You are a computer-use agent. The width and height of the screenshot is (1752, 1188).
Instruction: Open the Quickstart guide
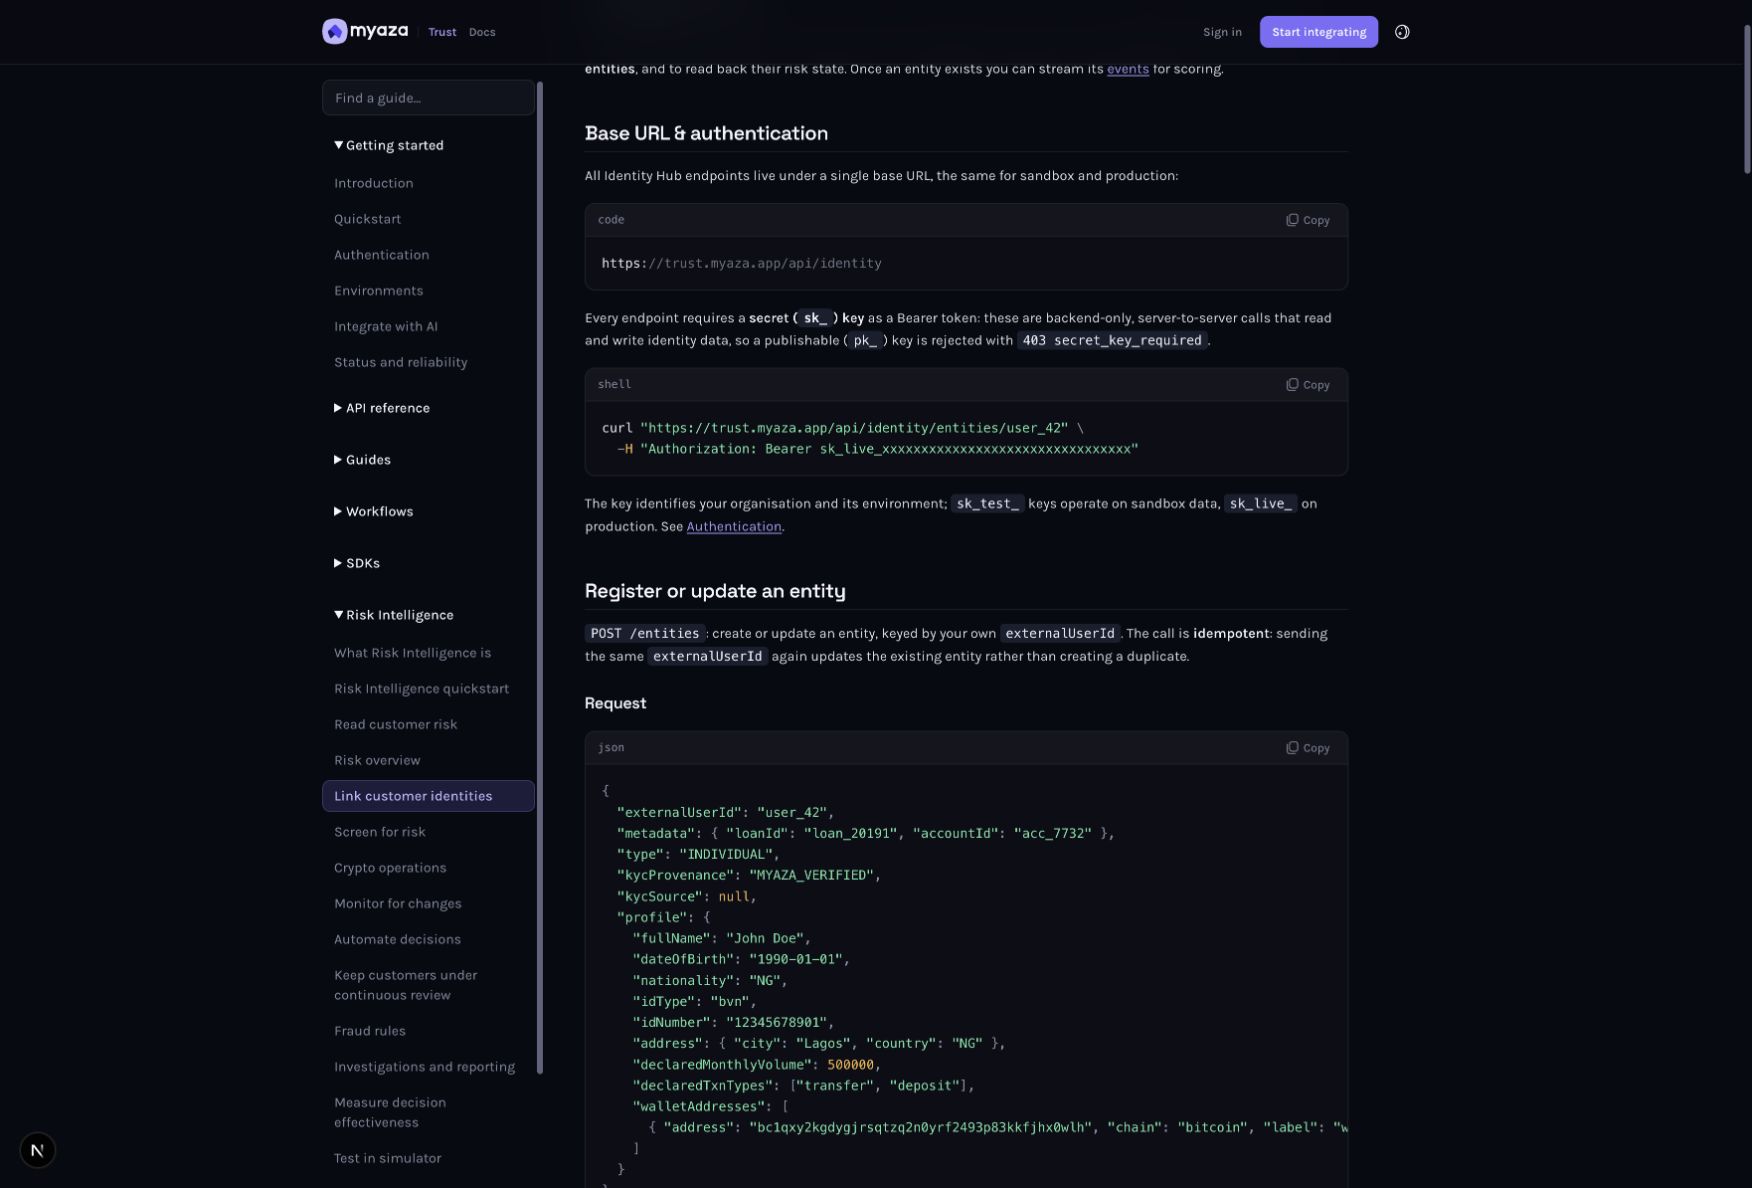tap(367, 219)
